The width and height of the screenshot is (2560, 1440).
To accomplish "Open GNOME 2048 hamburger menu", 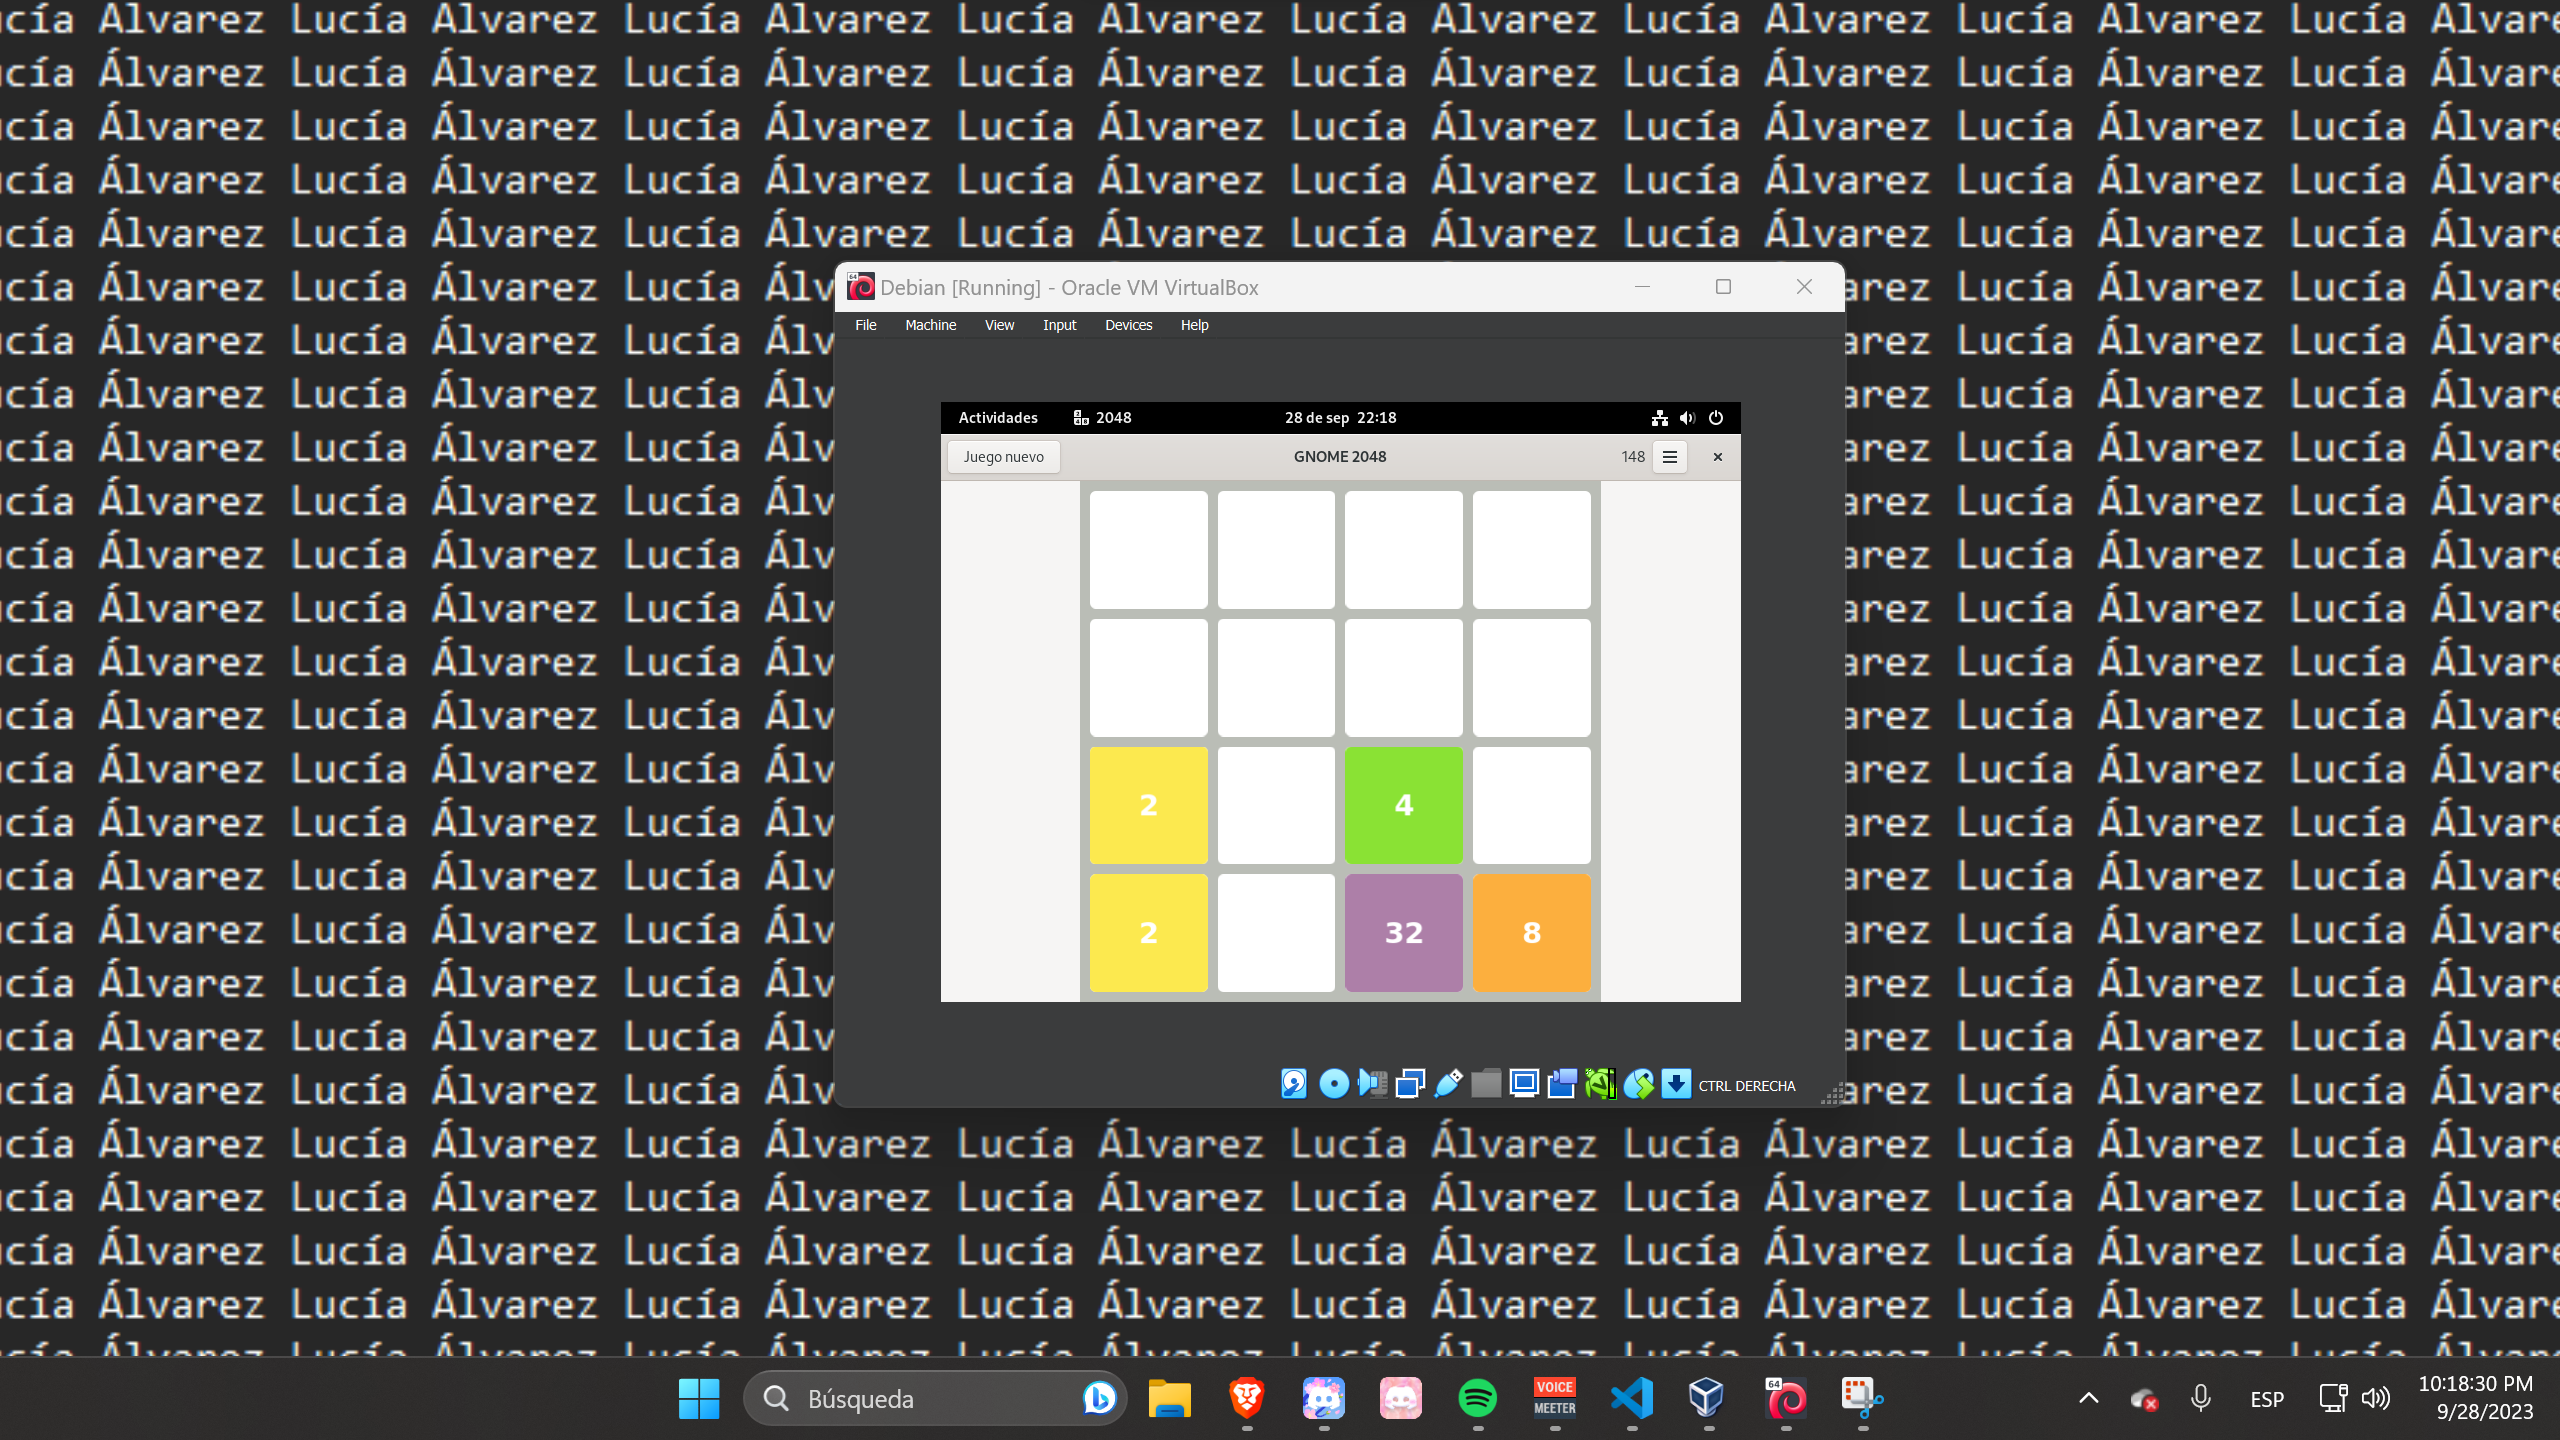I will [x=1669, y=457].
